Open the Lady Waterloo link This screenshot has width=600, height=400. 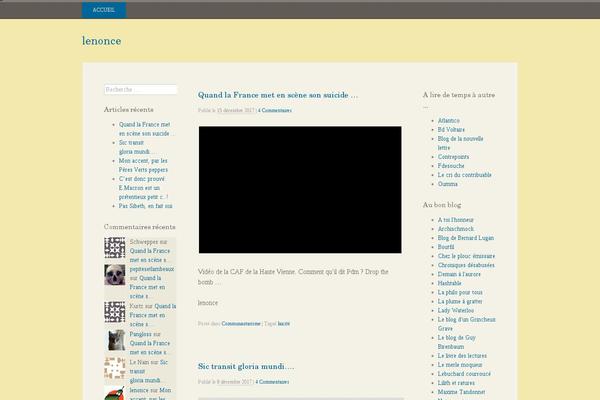click(456, 310)
